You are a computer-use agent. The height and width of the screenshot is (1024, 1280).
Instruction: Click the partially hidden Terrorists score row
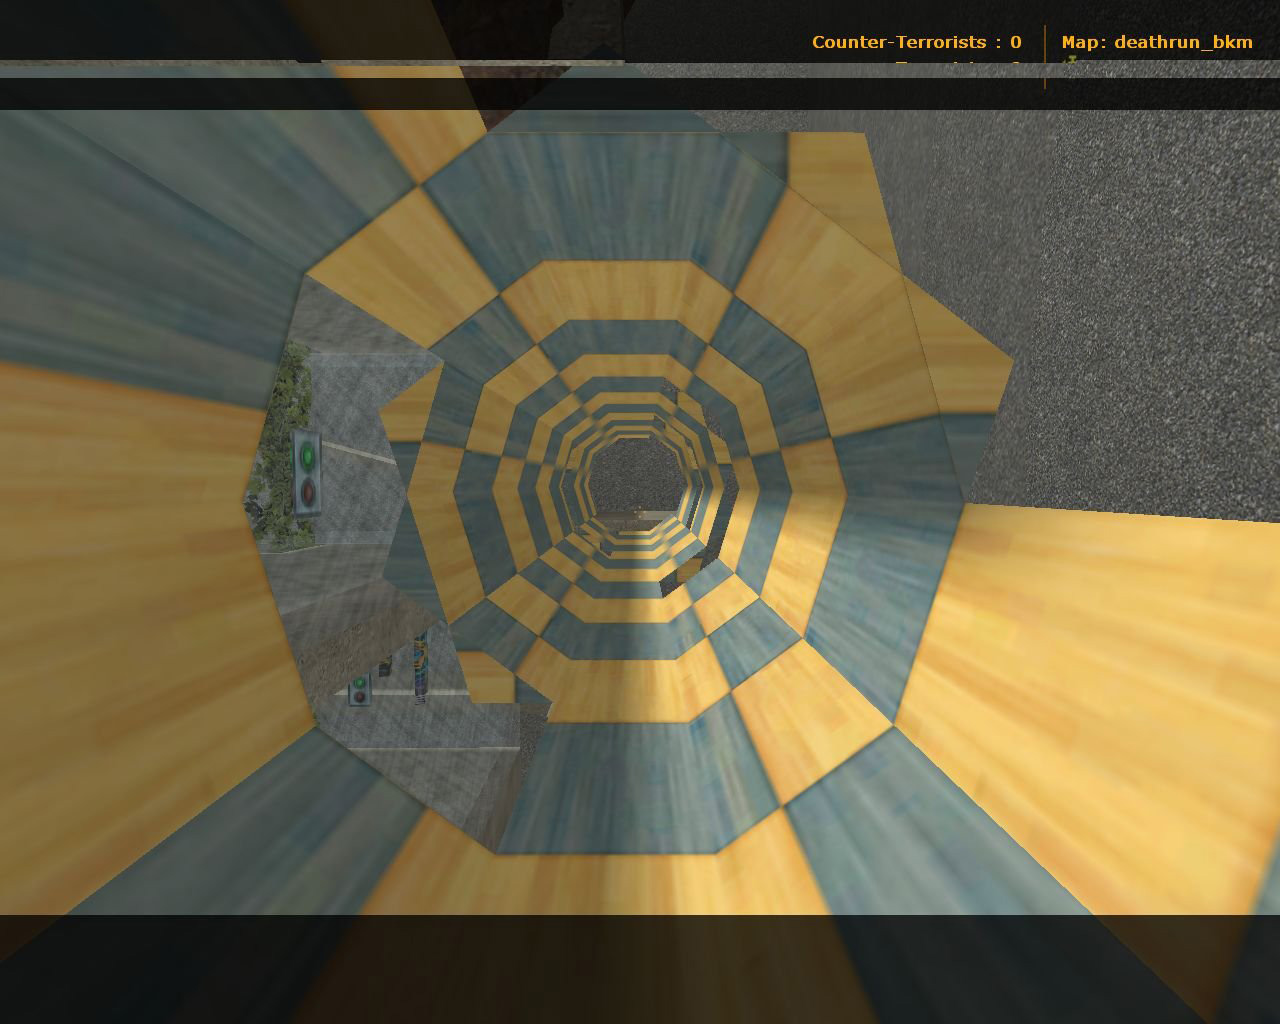[x=957, y=64]
